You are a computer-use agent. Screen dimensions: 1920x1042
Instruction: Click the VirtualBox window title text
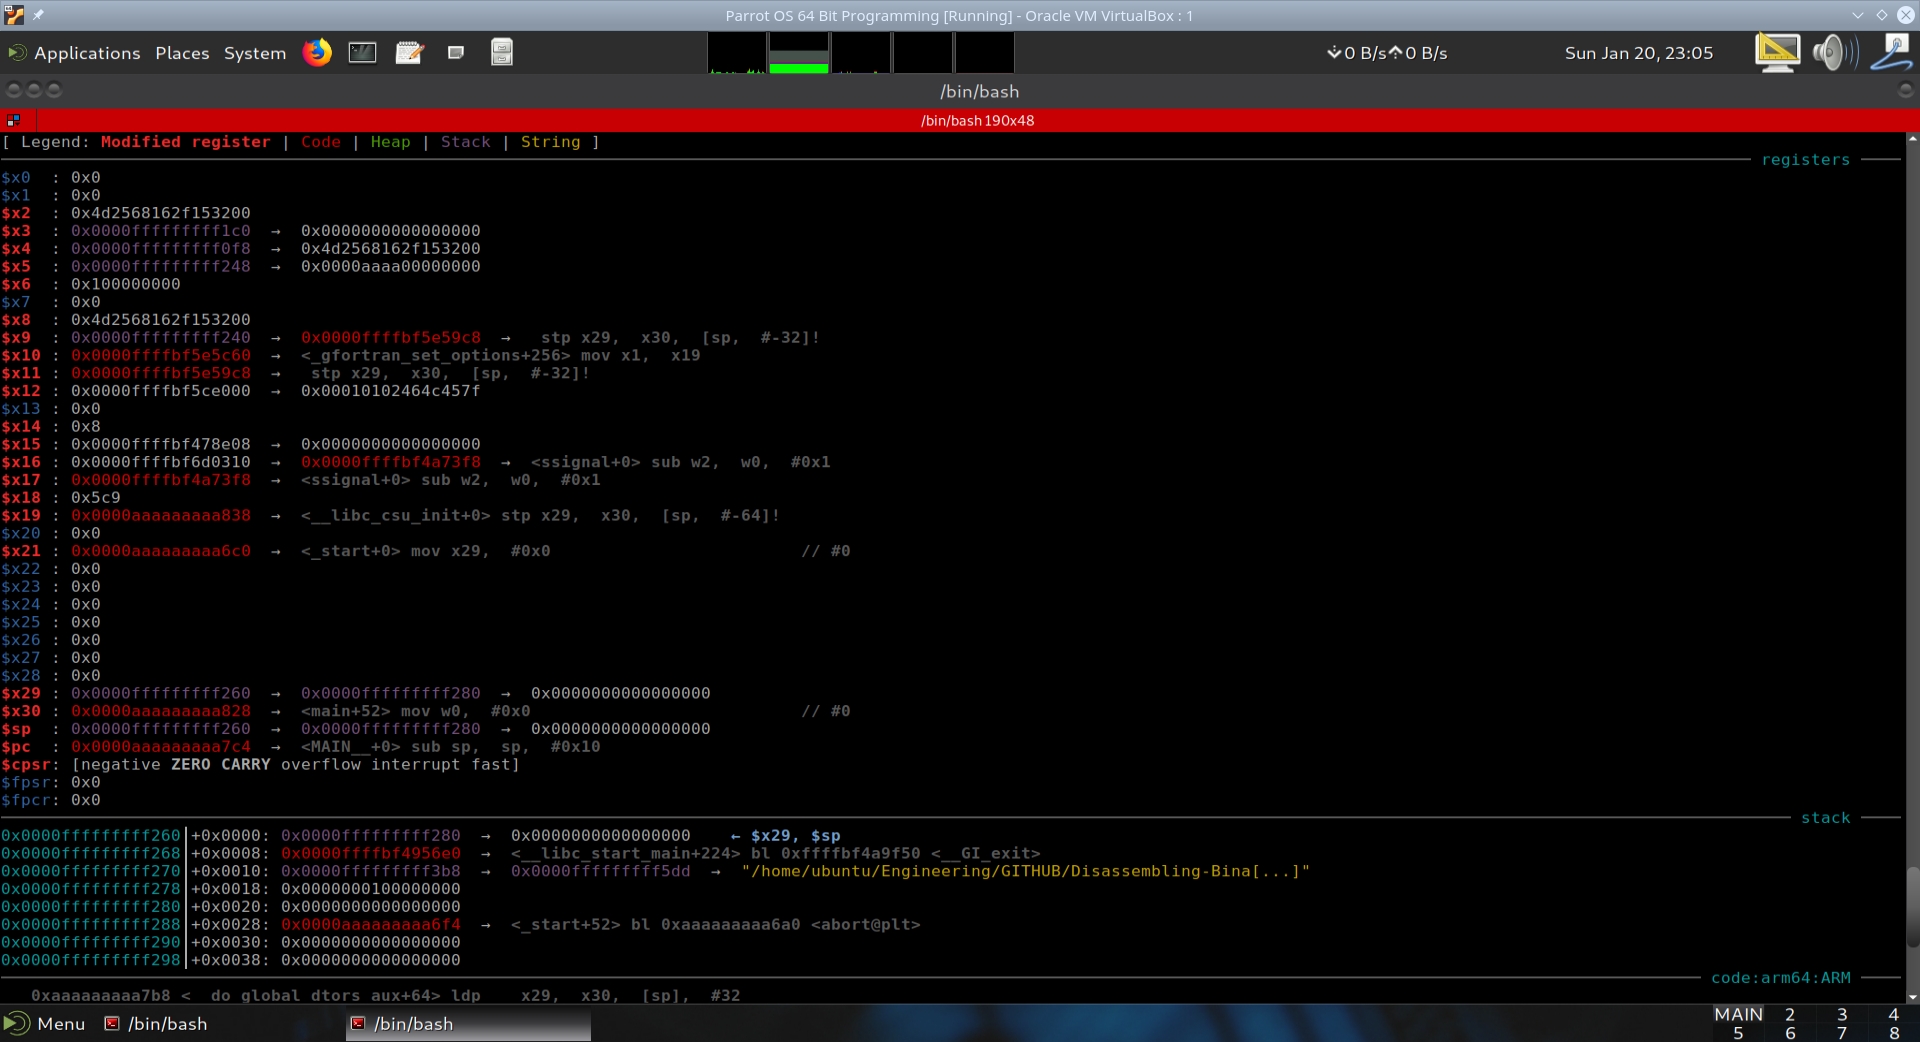(x=959, y=16)
